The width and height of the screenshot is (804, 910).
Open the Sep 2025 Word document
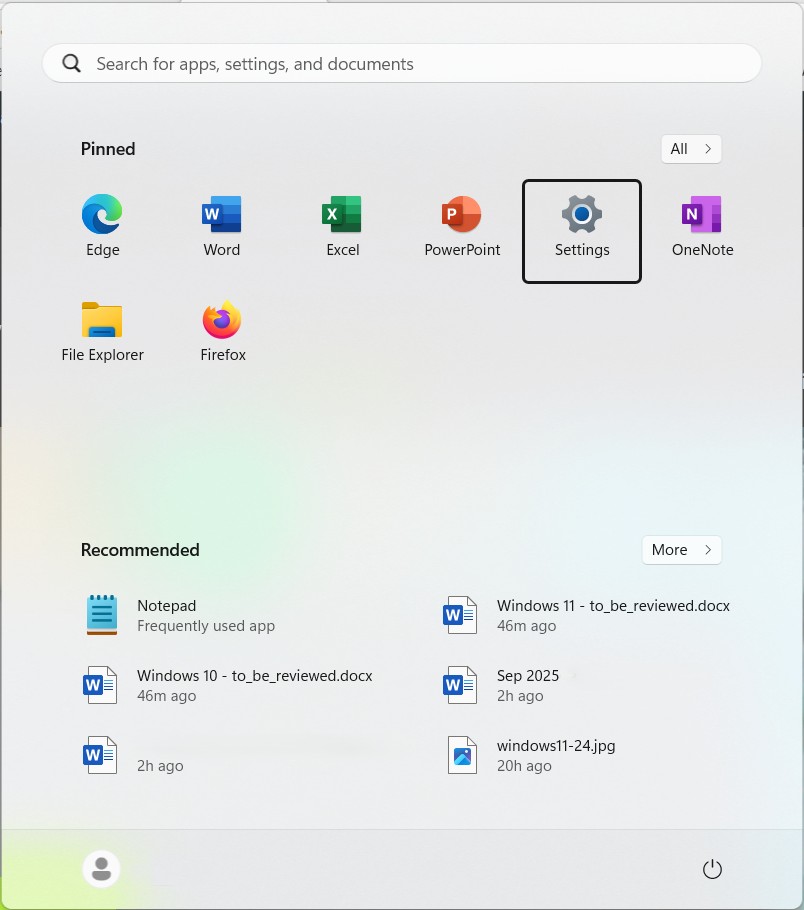coord(527,685)
